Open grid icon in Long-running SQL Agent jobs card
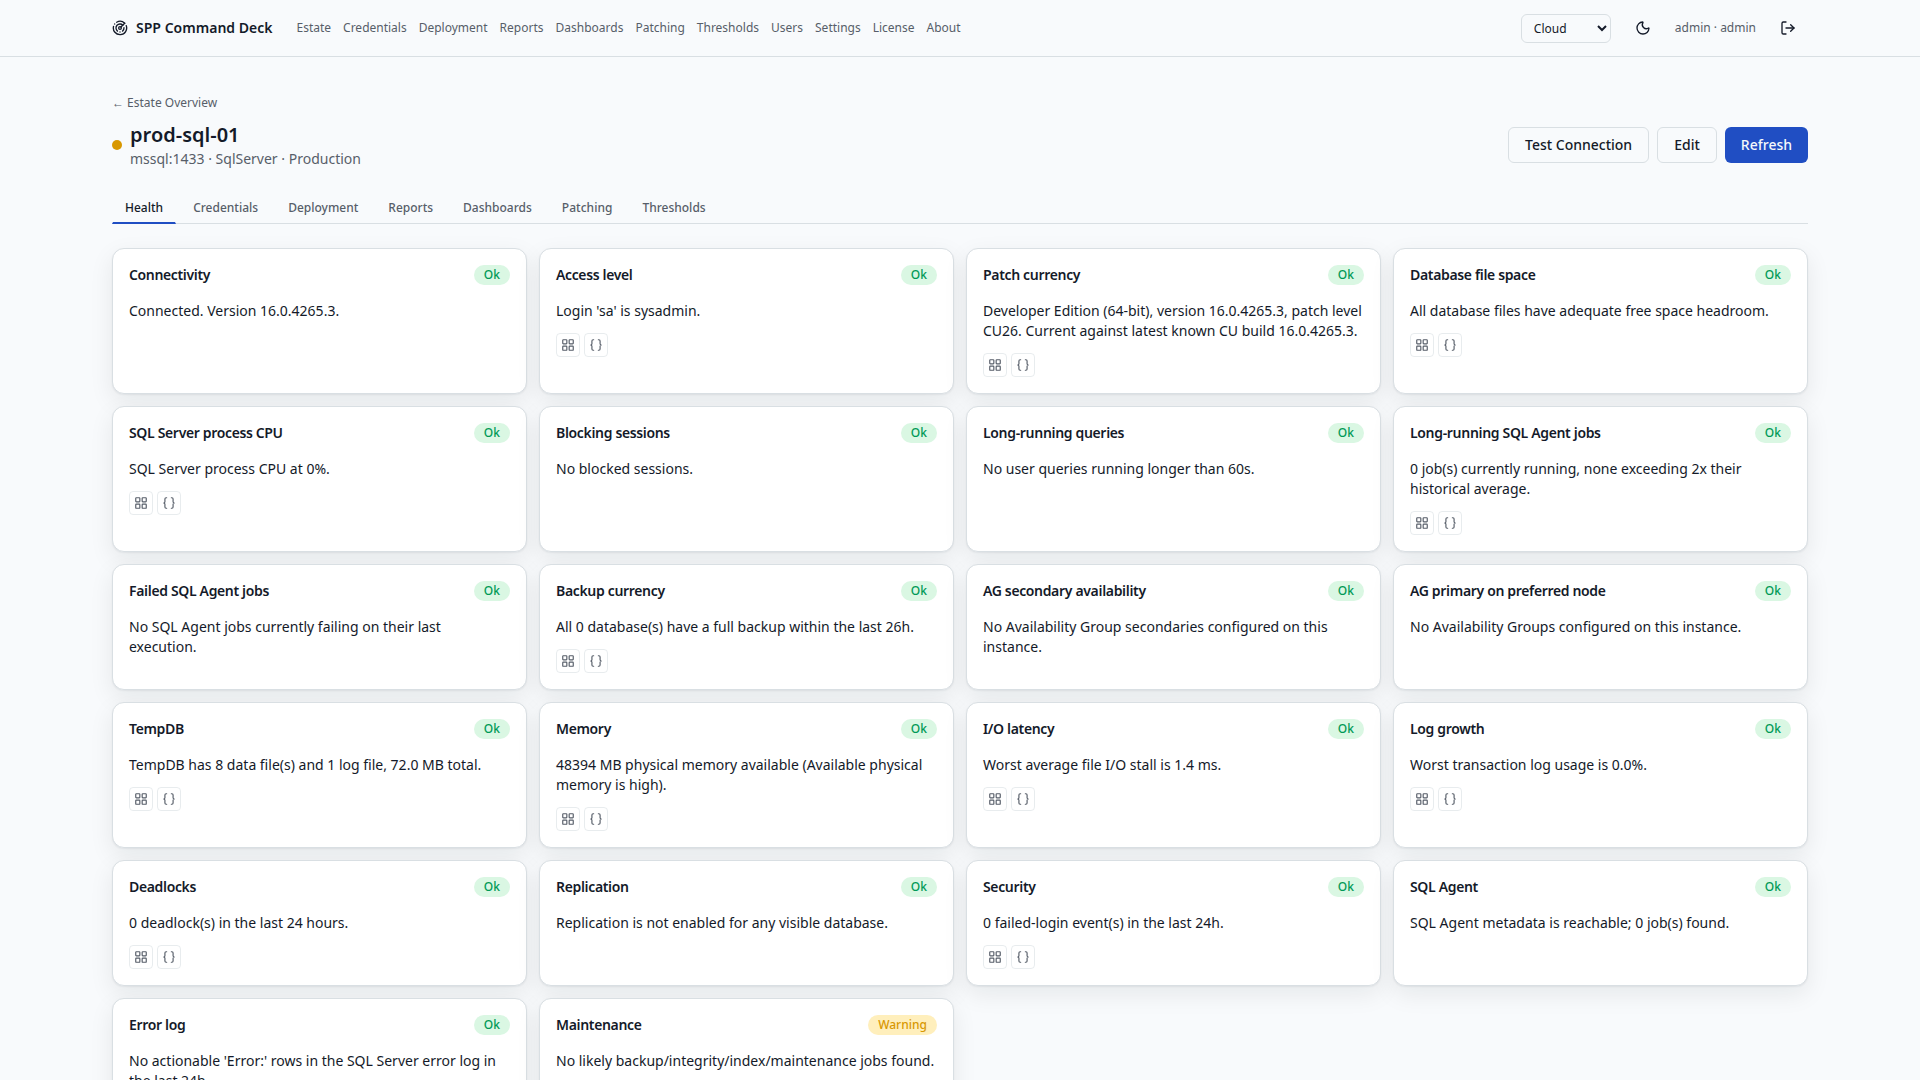 click(1422, 523)
